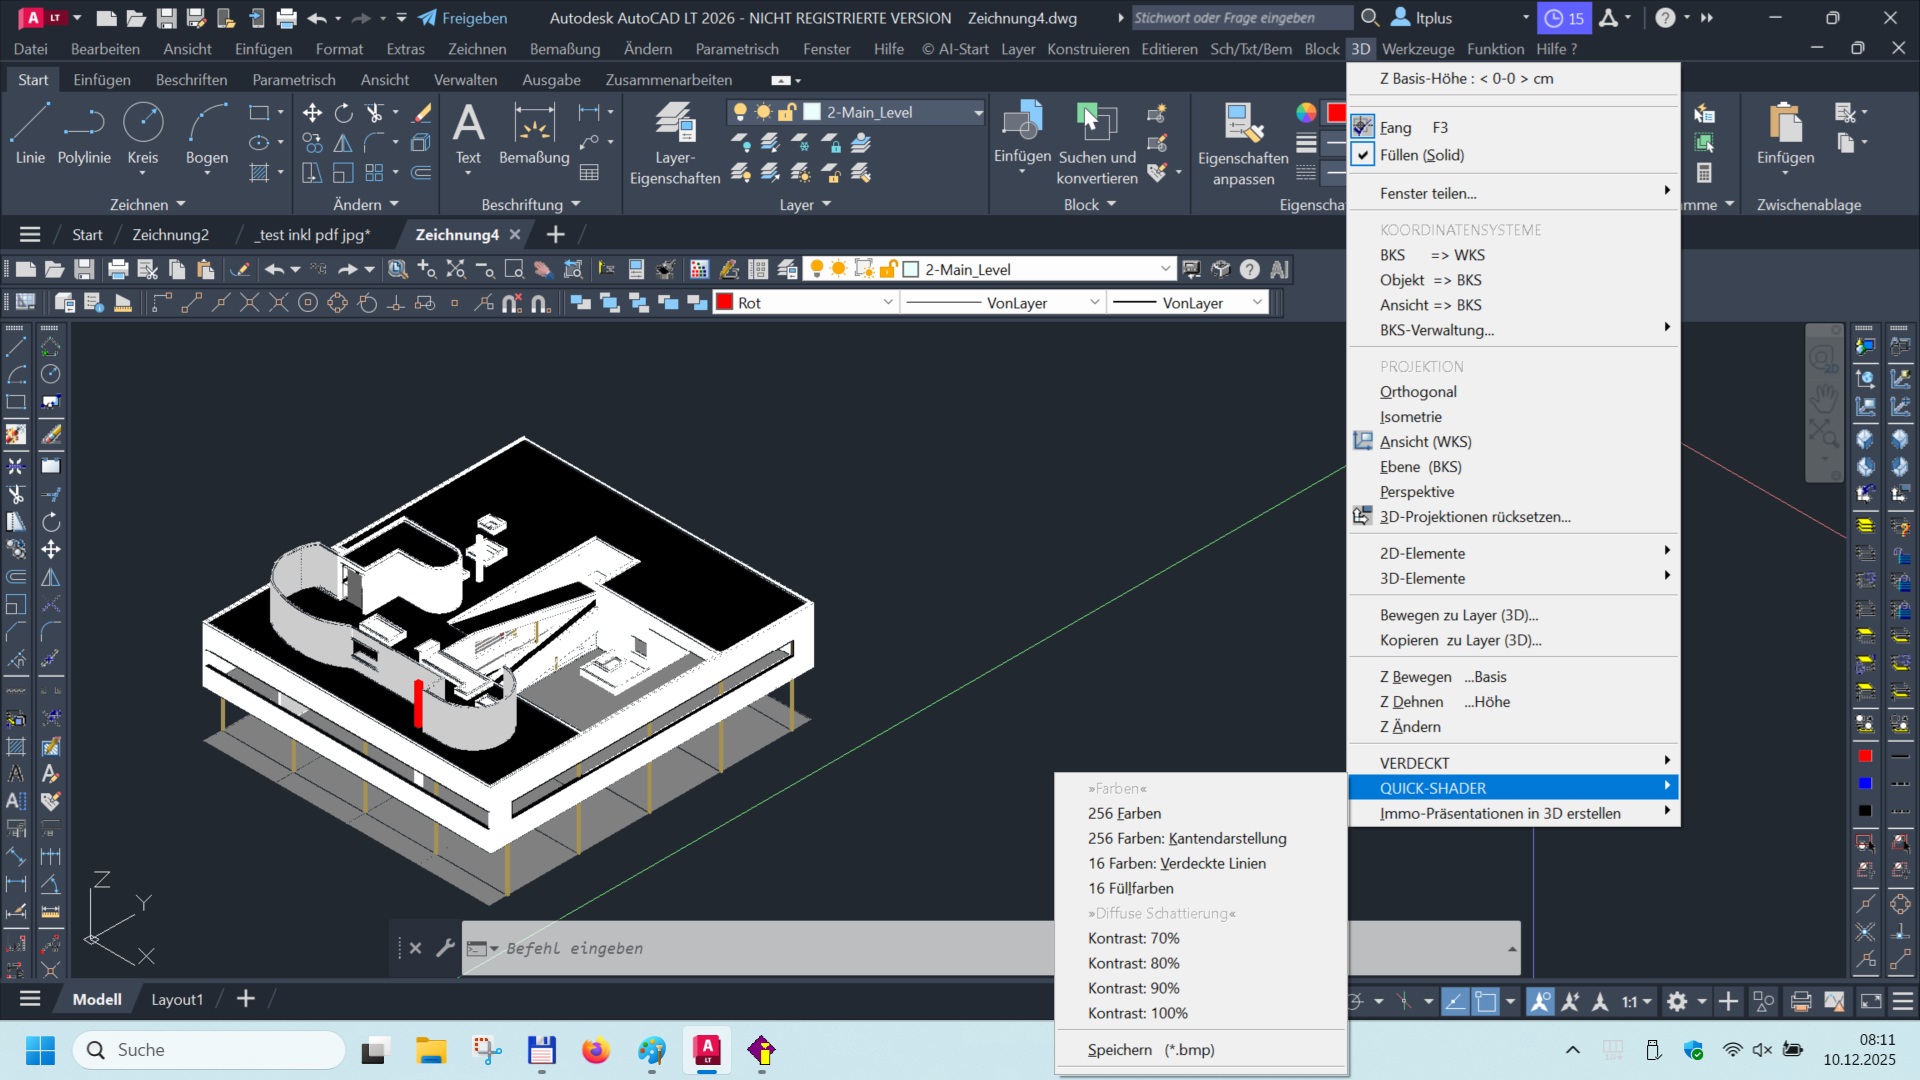Image resolution: width=1920 pixels, height=1080 pixels.
Task: Toggle the Fang F3 checkbox
Action: pyautogui.click(x=1363, y=127)
